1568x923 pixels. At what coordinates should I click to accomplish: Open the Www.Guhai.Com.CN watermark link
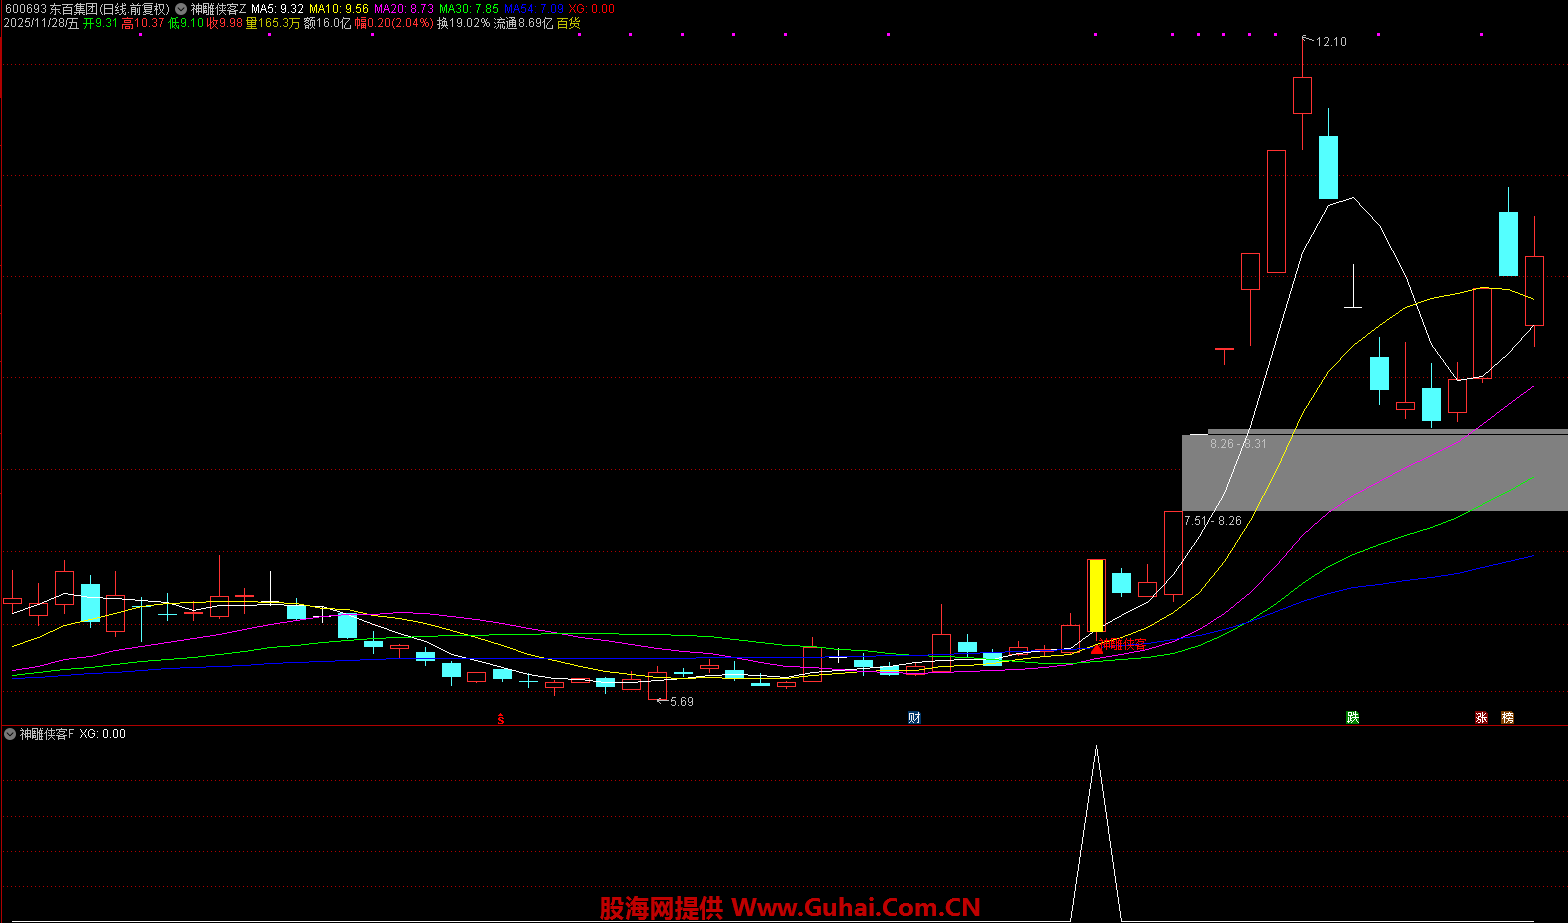(x=855, y=908)
